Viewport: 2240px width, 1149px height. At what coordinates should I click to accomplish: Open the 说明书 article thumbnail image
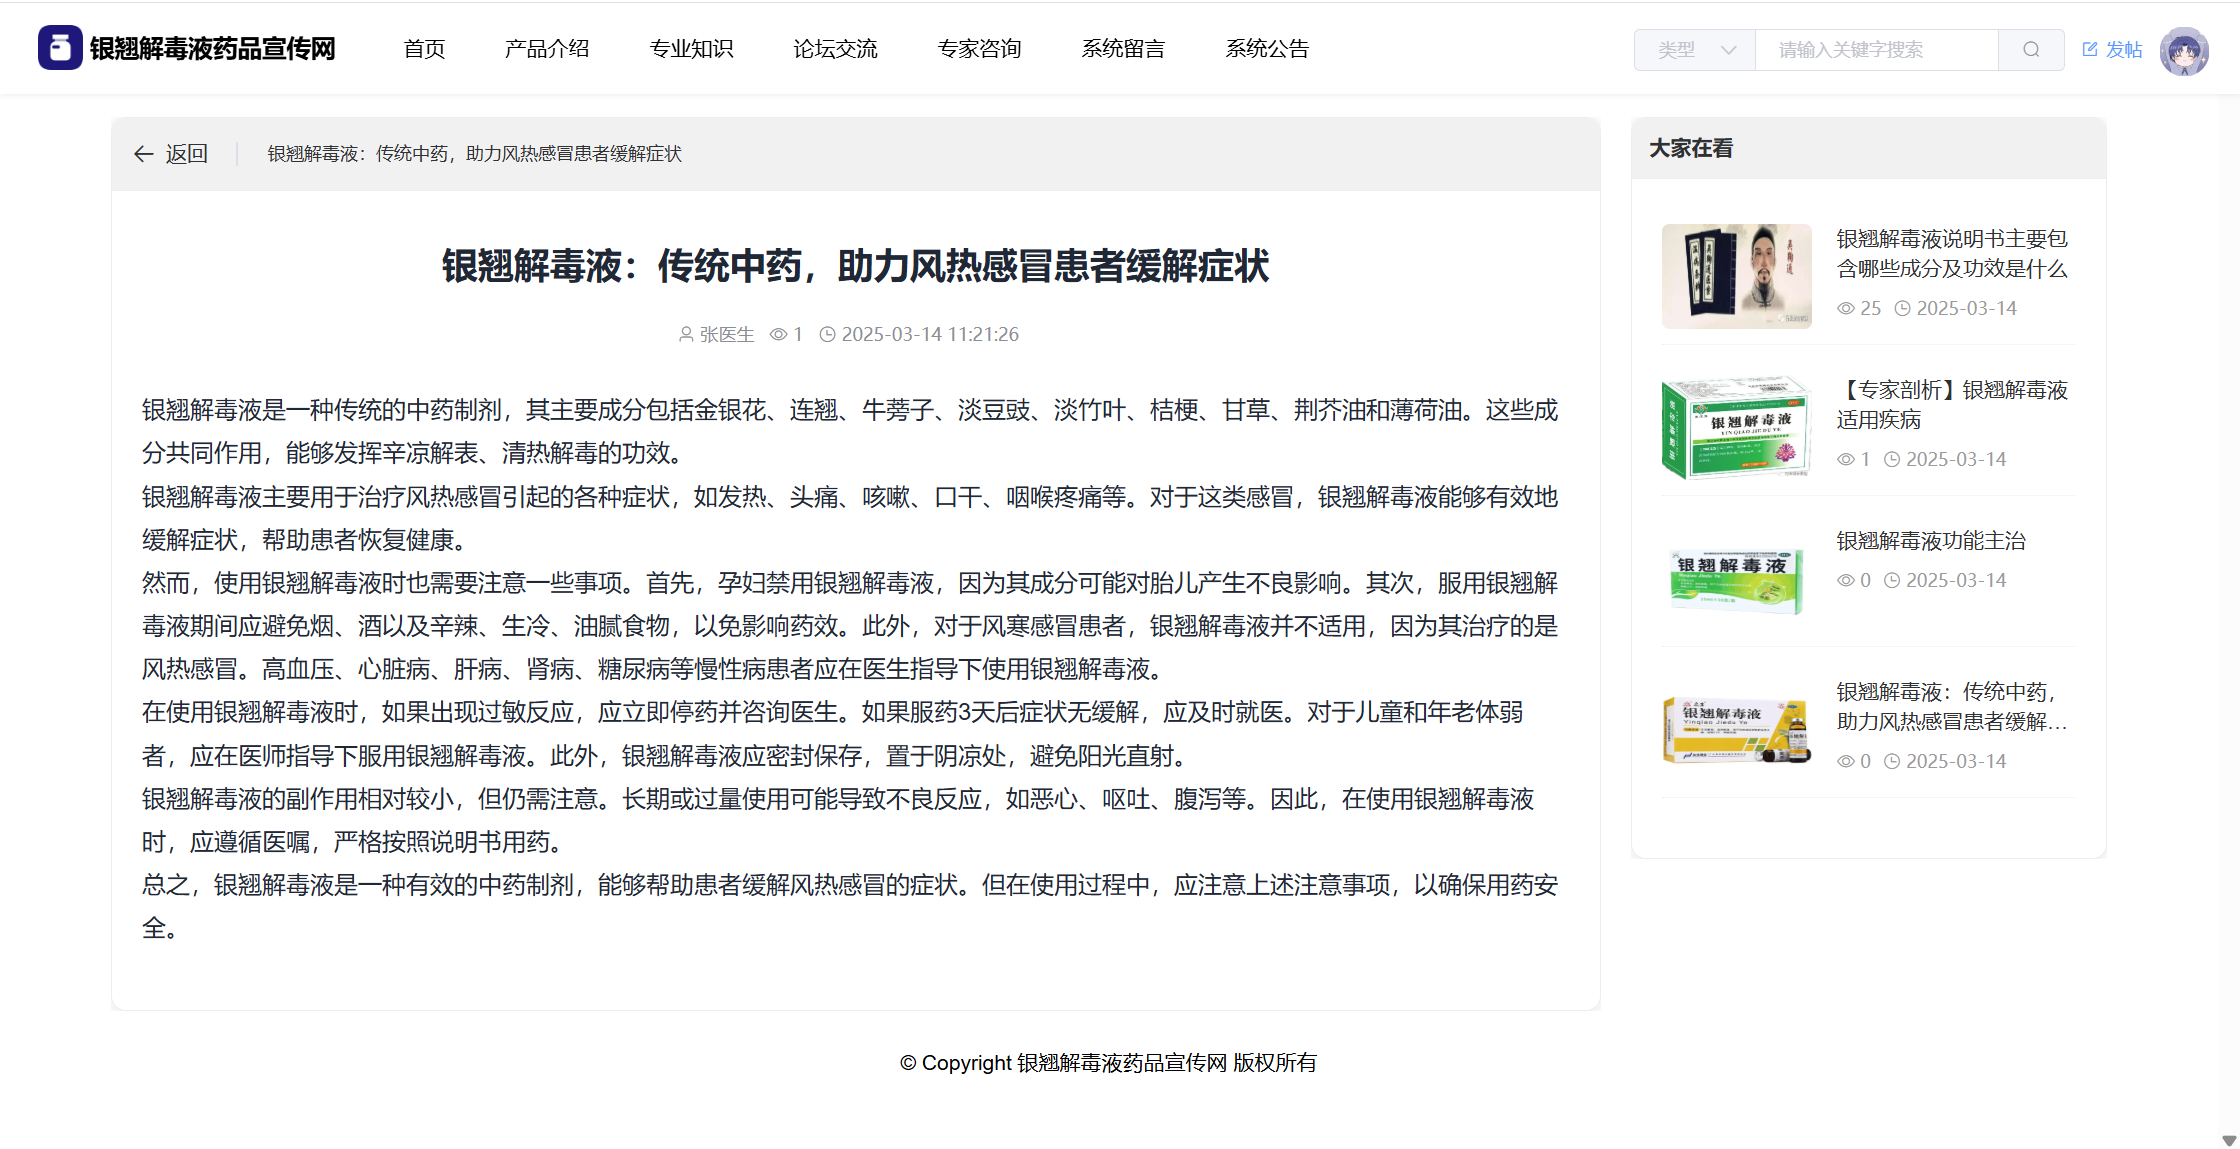1736,276
